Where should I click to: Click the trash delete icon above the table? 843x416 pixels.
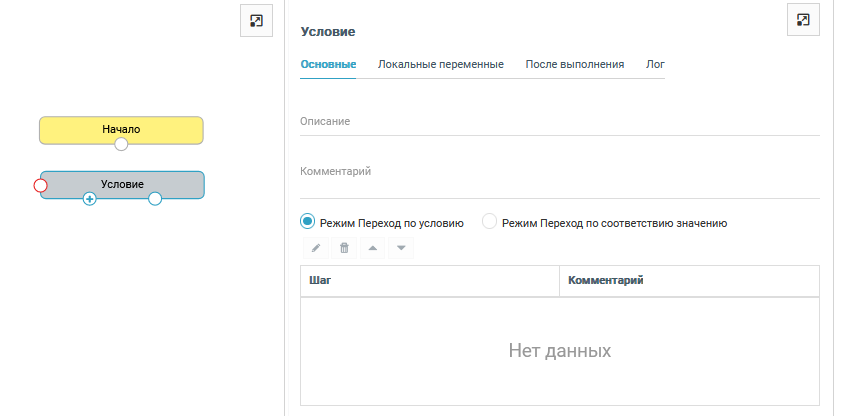(x=344, y=248)
